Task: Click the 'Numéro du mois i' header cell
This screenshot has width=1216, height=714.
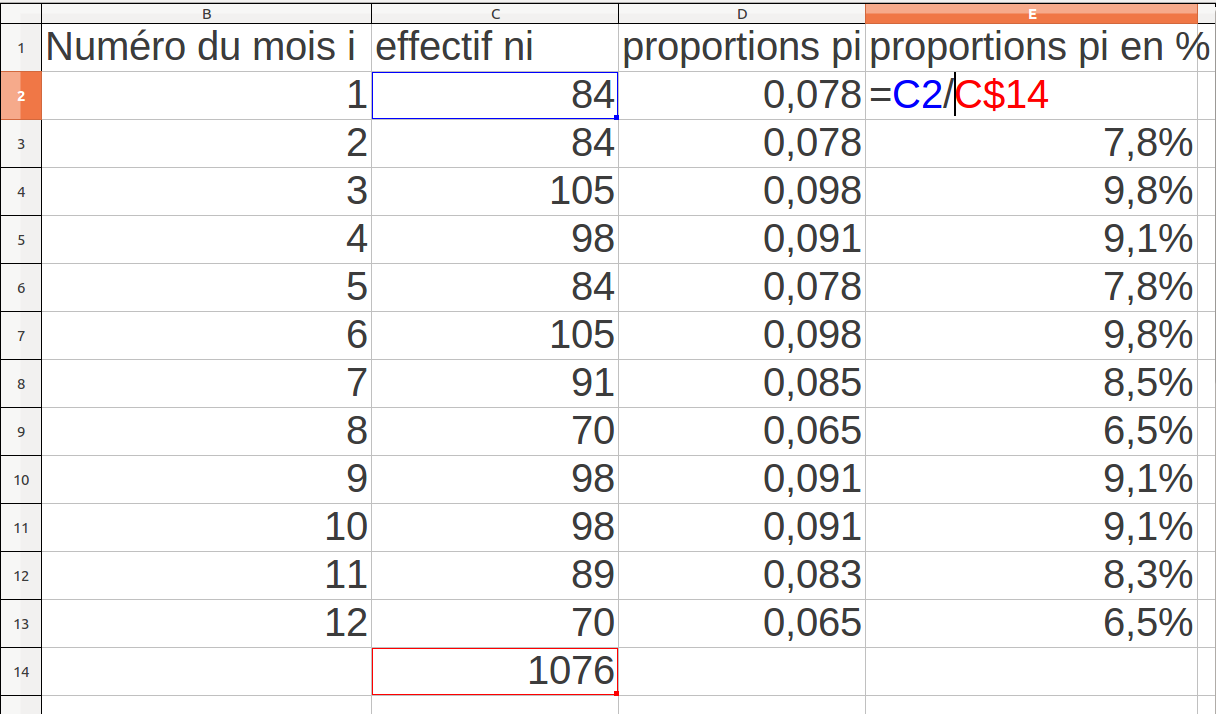Action: pyautogui.click(x=206, y=48)
